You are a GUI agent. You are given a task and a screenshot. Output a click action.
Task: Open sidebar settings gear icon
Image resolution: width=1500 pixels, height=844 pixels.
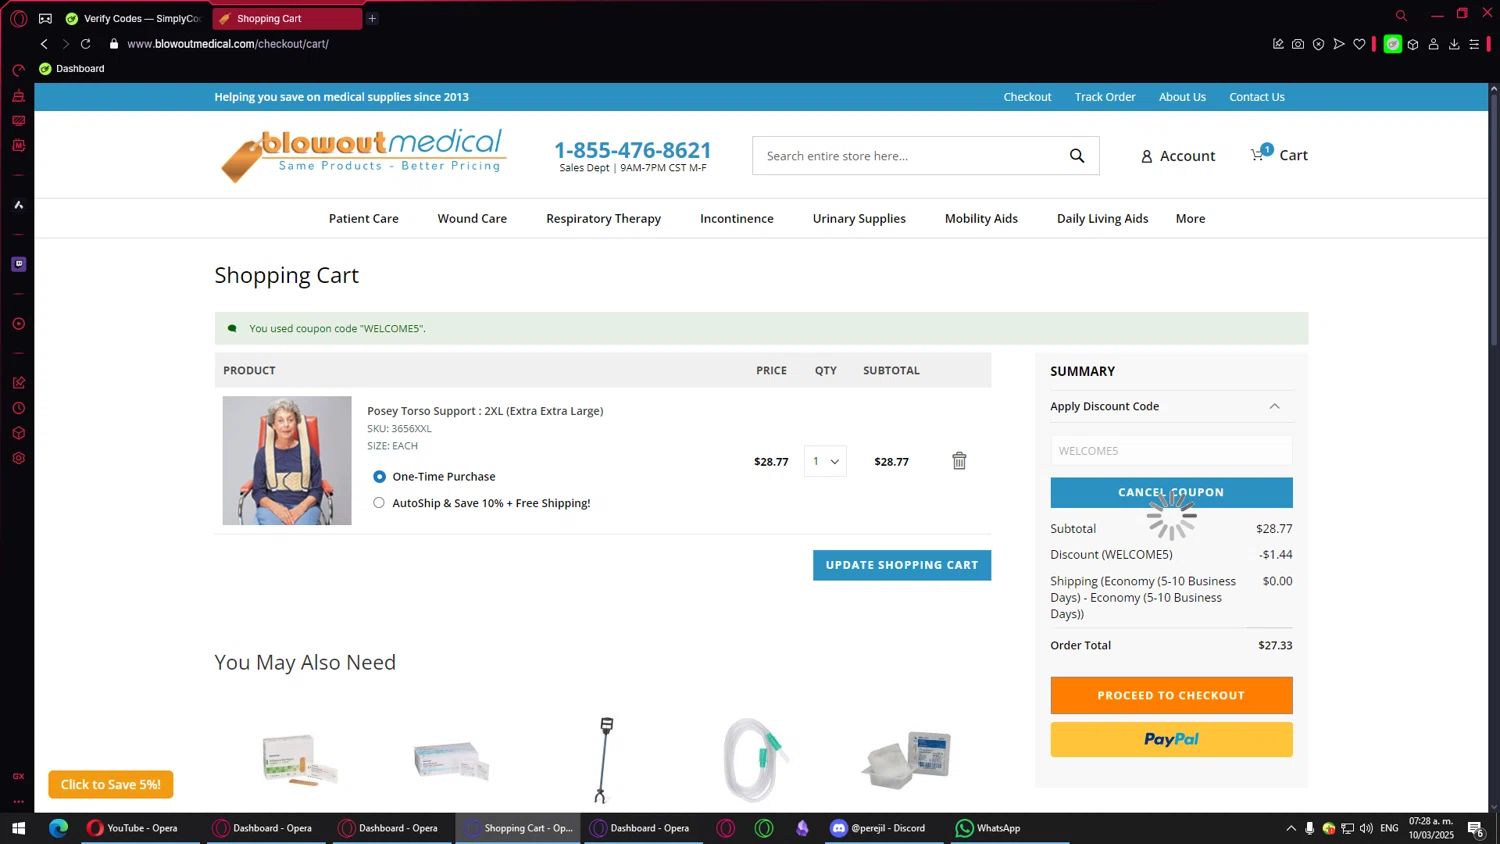18,458
